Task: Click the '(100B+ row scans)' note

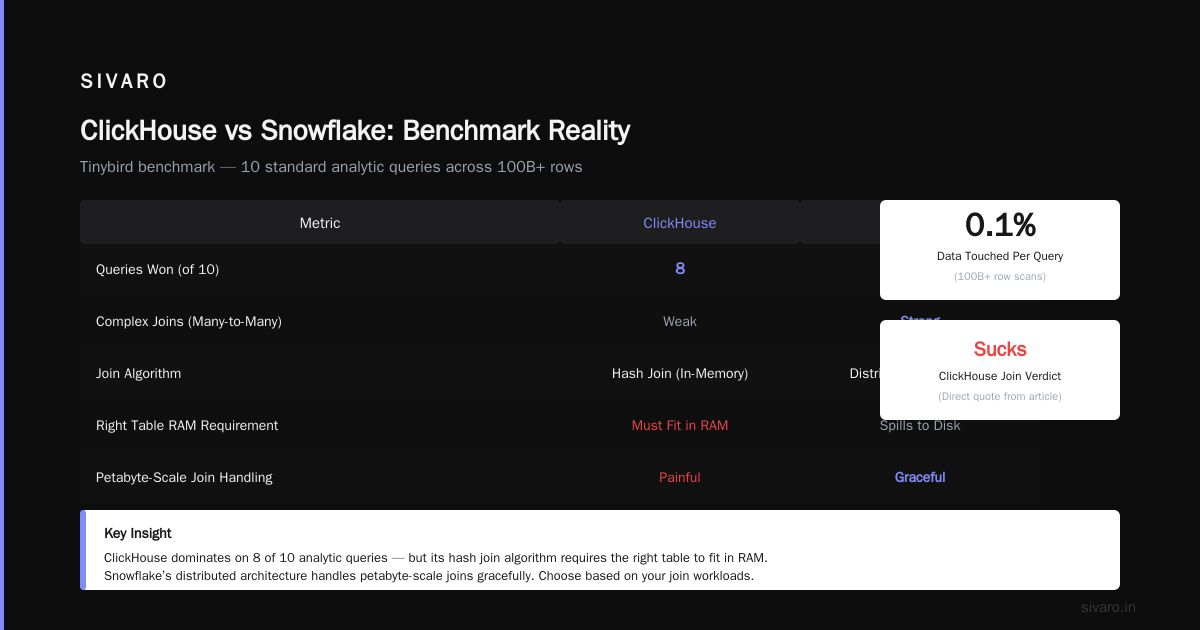Action: (x=1000, y=276)
